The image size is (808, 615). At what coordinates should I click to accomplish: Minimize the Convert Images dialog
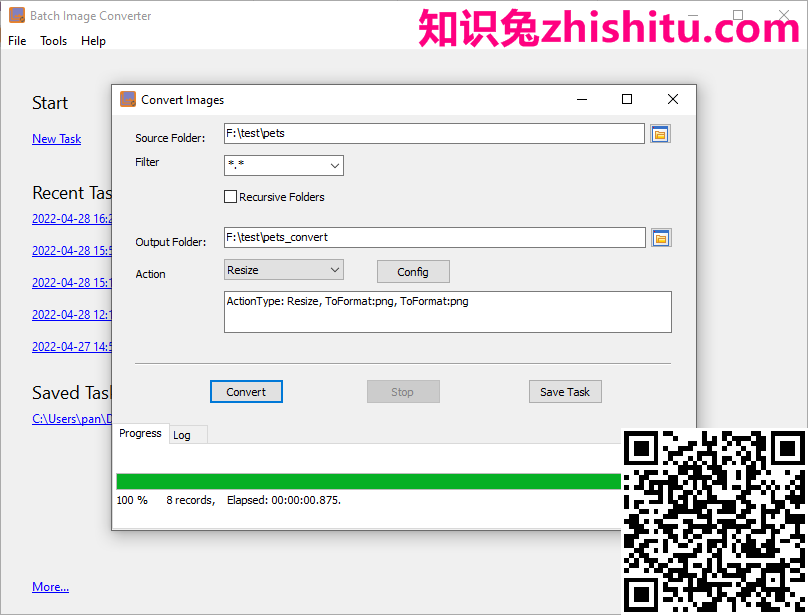point(582,99)
